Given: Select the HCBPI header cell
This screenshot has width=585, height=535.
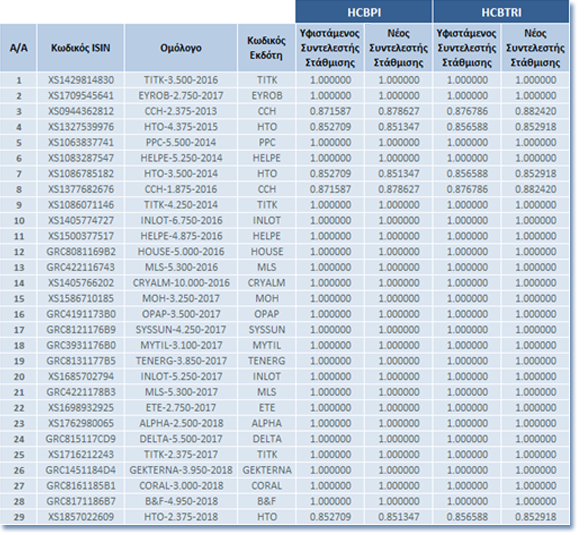Looking at the screenshot, I should coord(364,12).
